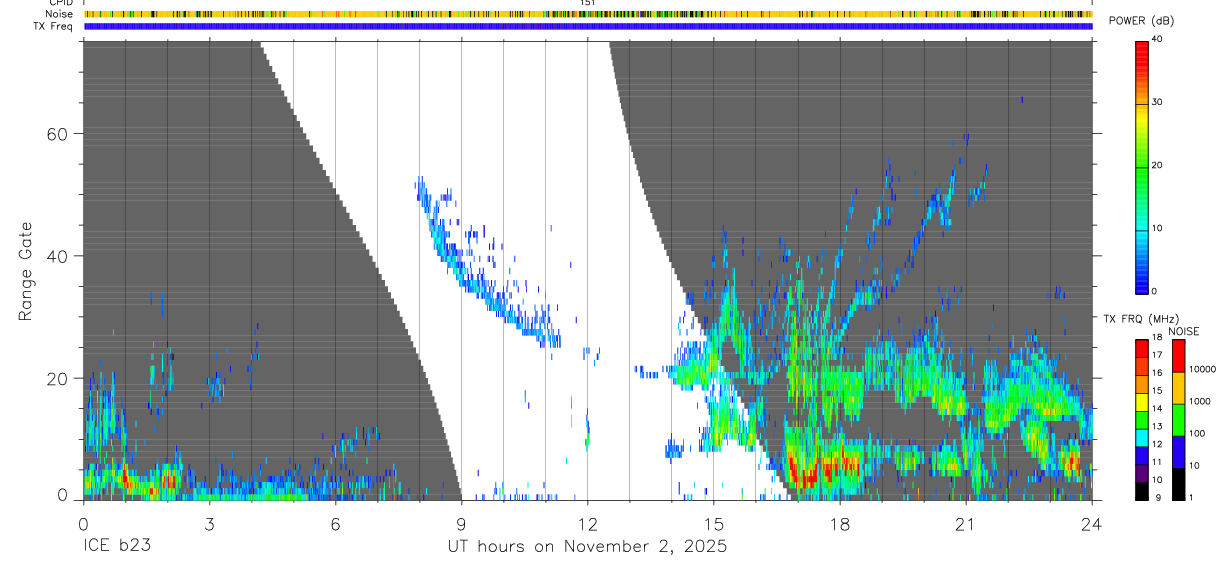
Task: Click the '21' tick on the UT hours axis
Action: pyautogui.click(x=965, y=524)
